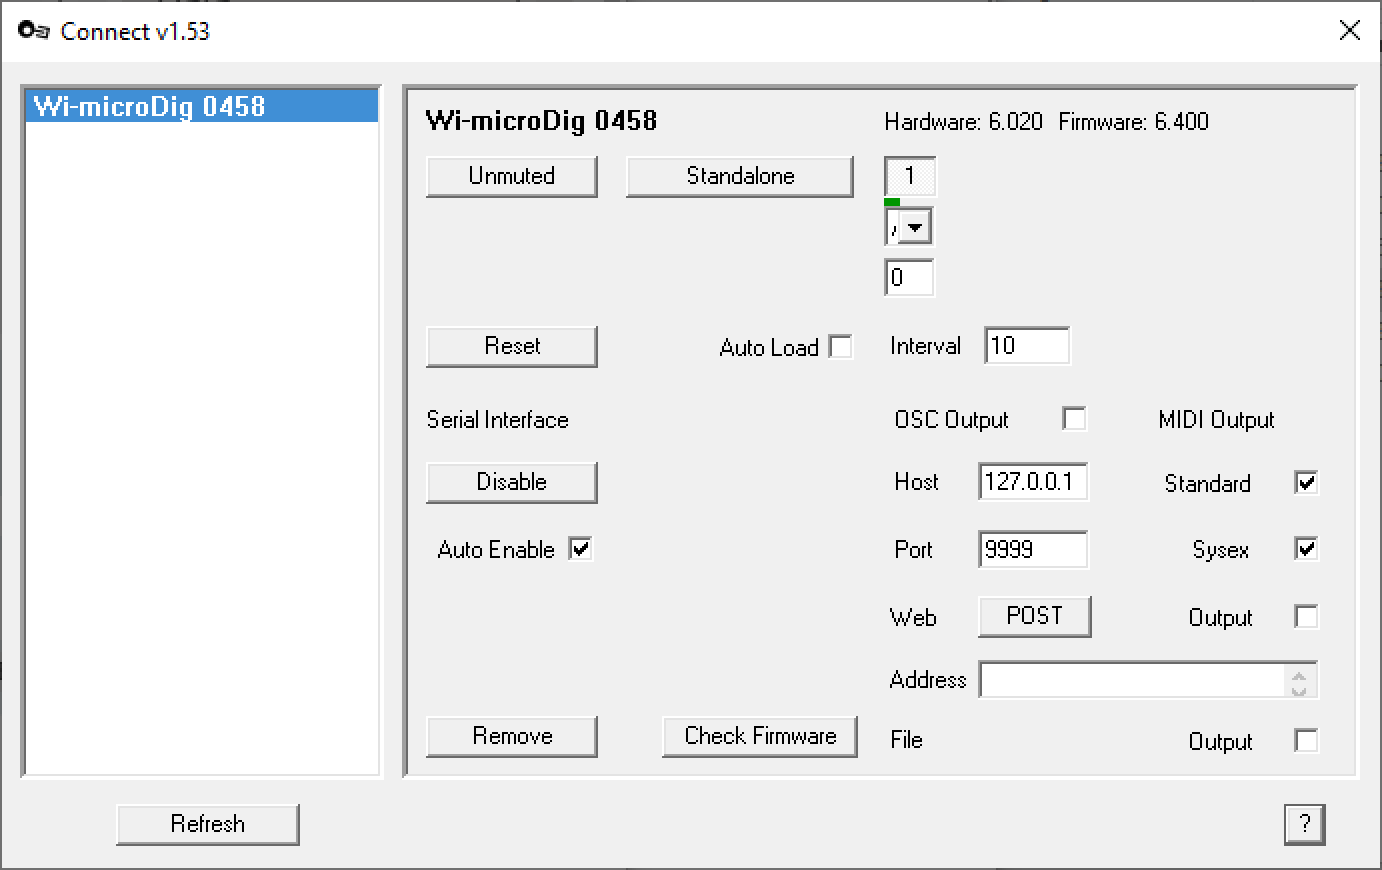Click the MIDI Output label

tap(1216, 420)
